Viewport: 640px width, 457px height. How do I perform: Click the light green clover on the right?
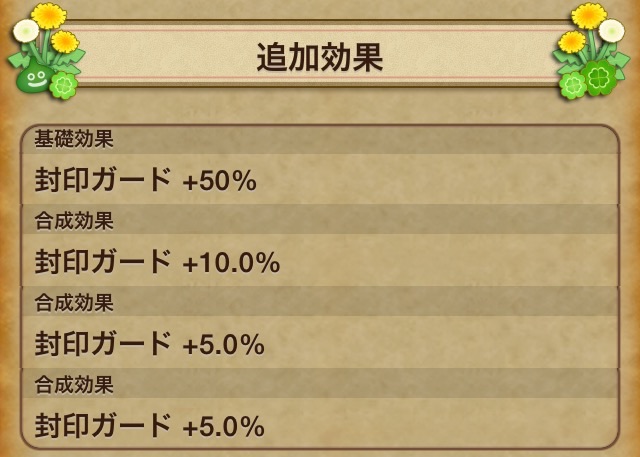click(574, 86)
